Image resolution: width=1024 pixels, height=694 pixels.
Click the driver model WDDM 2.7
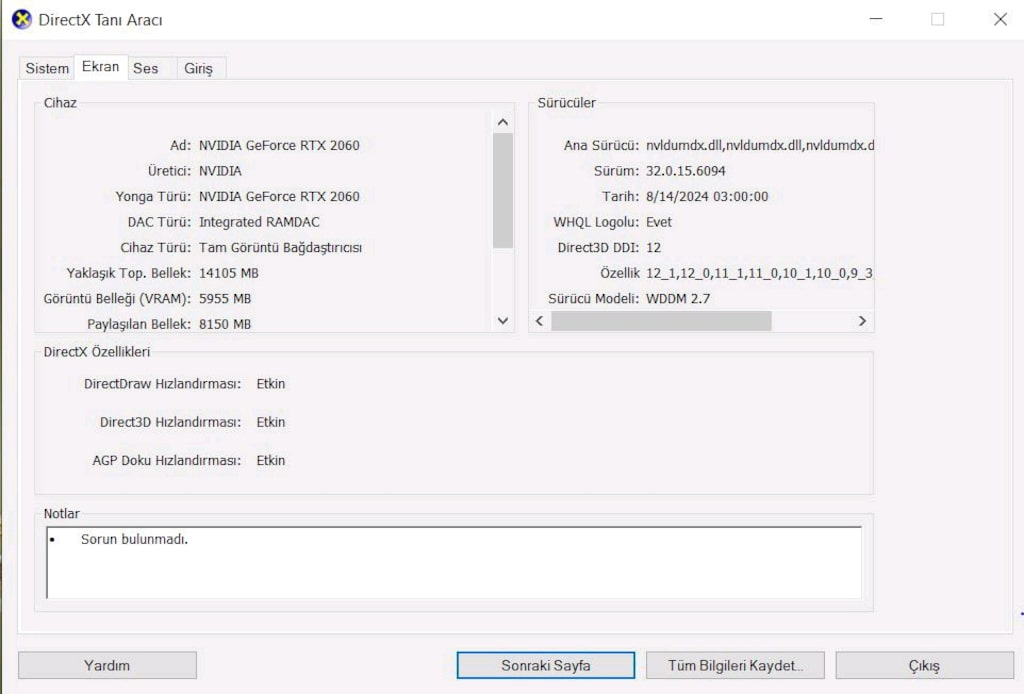(x=678, y=298)
